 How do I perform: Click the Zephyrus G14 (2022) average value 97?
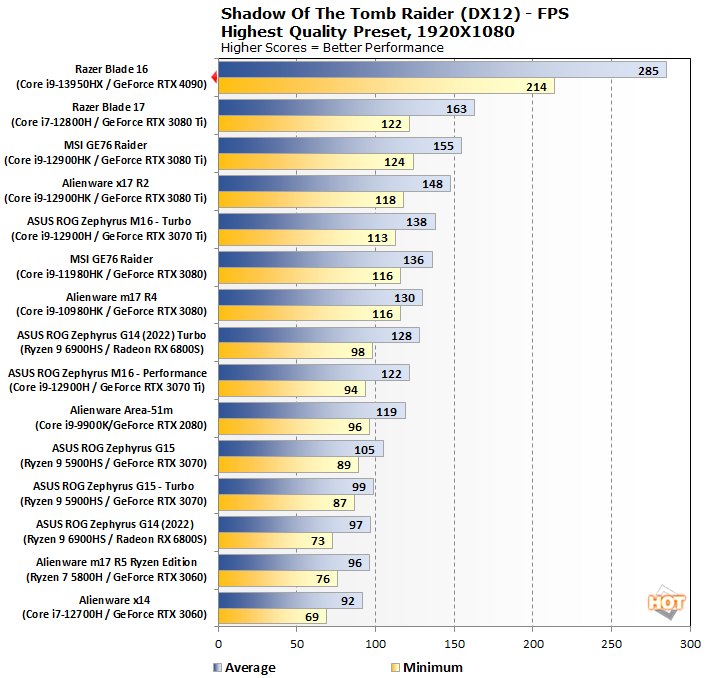tap(356, 525)
